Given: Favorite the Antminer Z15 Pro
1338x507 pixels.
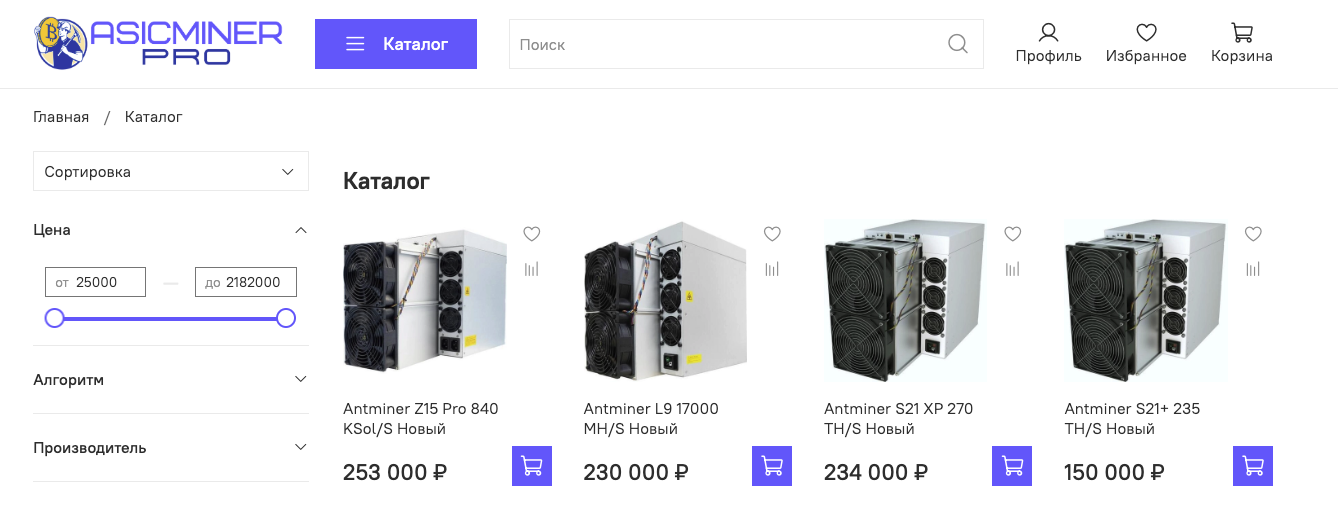Looking at the screenshot, I should (532, 234).
